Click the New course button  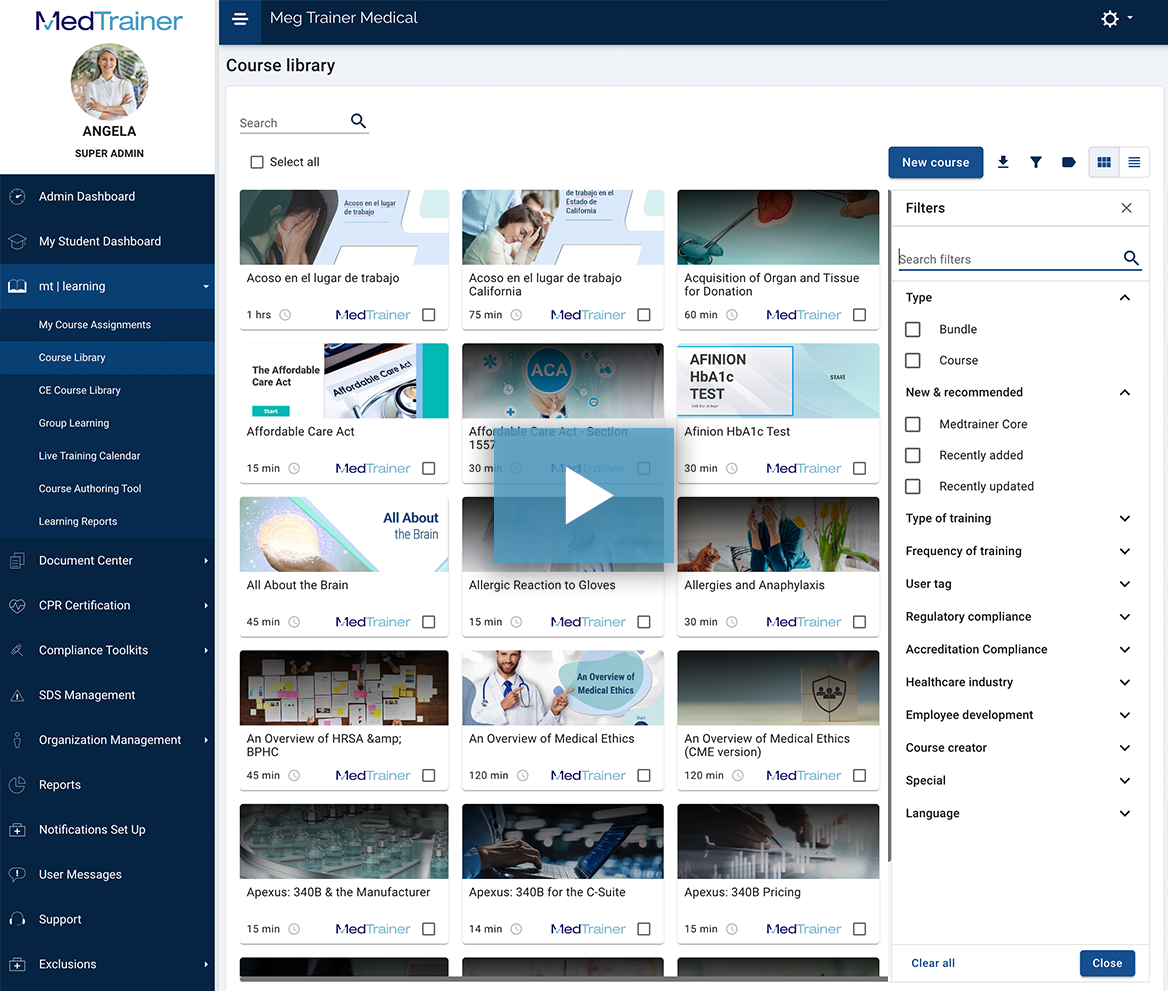[x=935, y=162]
